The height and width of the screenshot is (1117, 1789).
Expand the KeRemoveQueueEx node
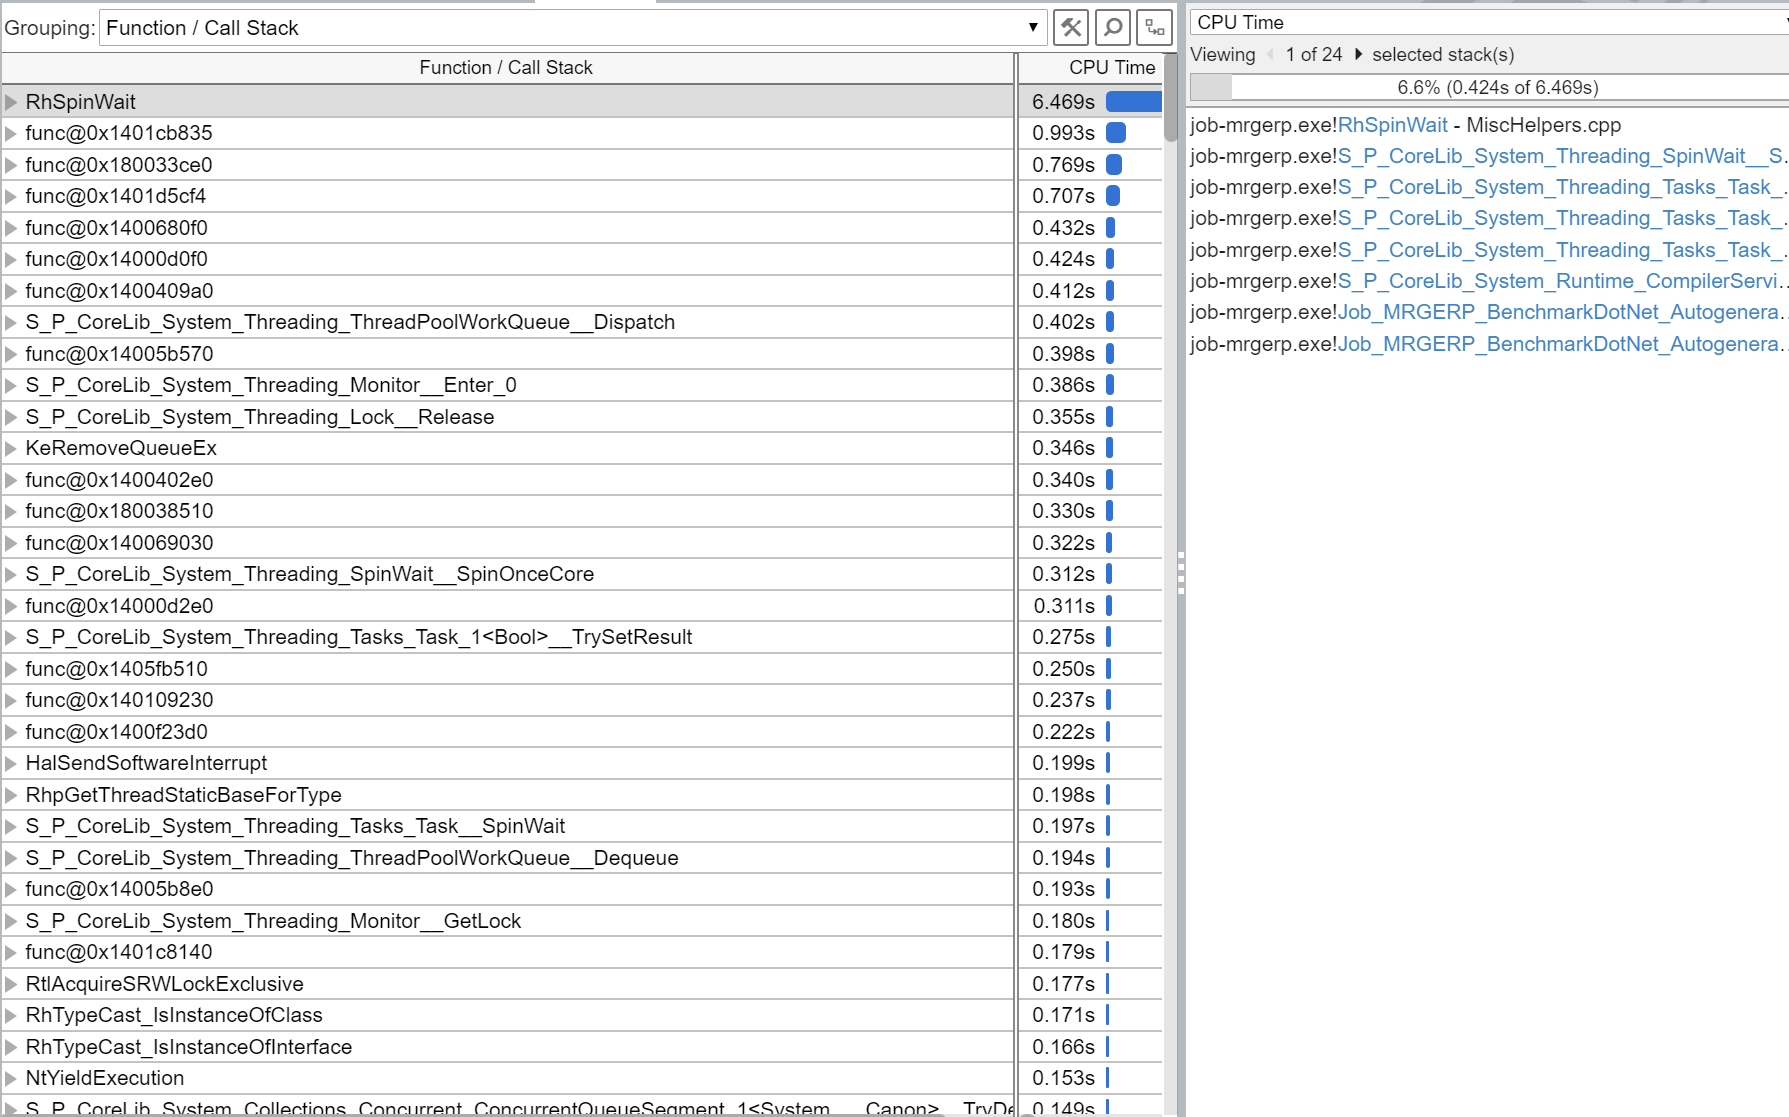[x=11, y=448]
